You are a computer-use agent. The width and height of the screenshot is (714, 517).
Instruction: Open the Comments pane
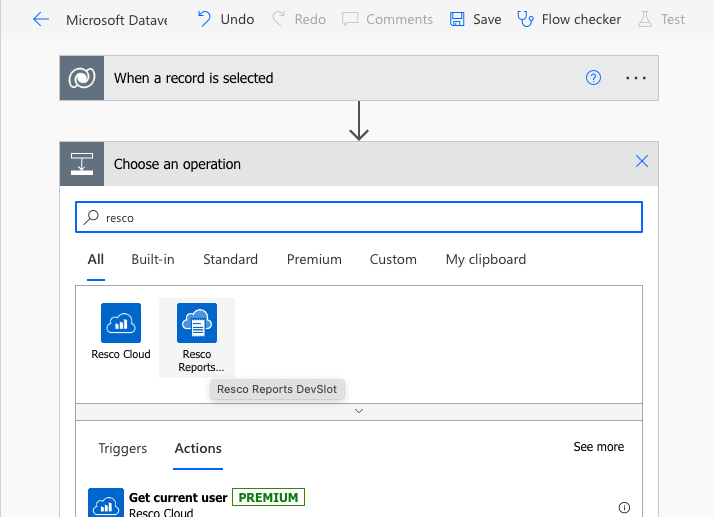[x=387, y=19]
